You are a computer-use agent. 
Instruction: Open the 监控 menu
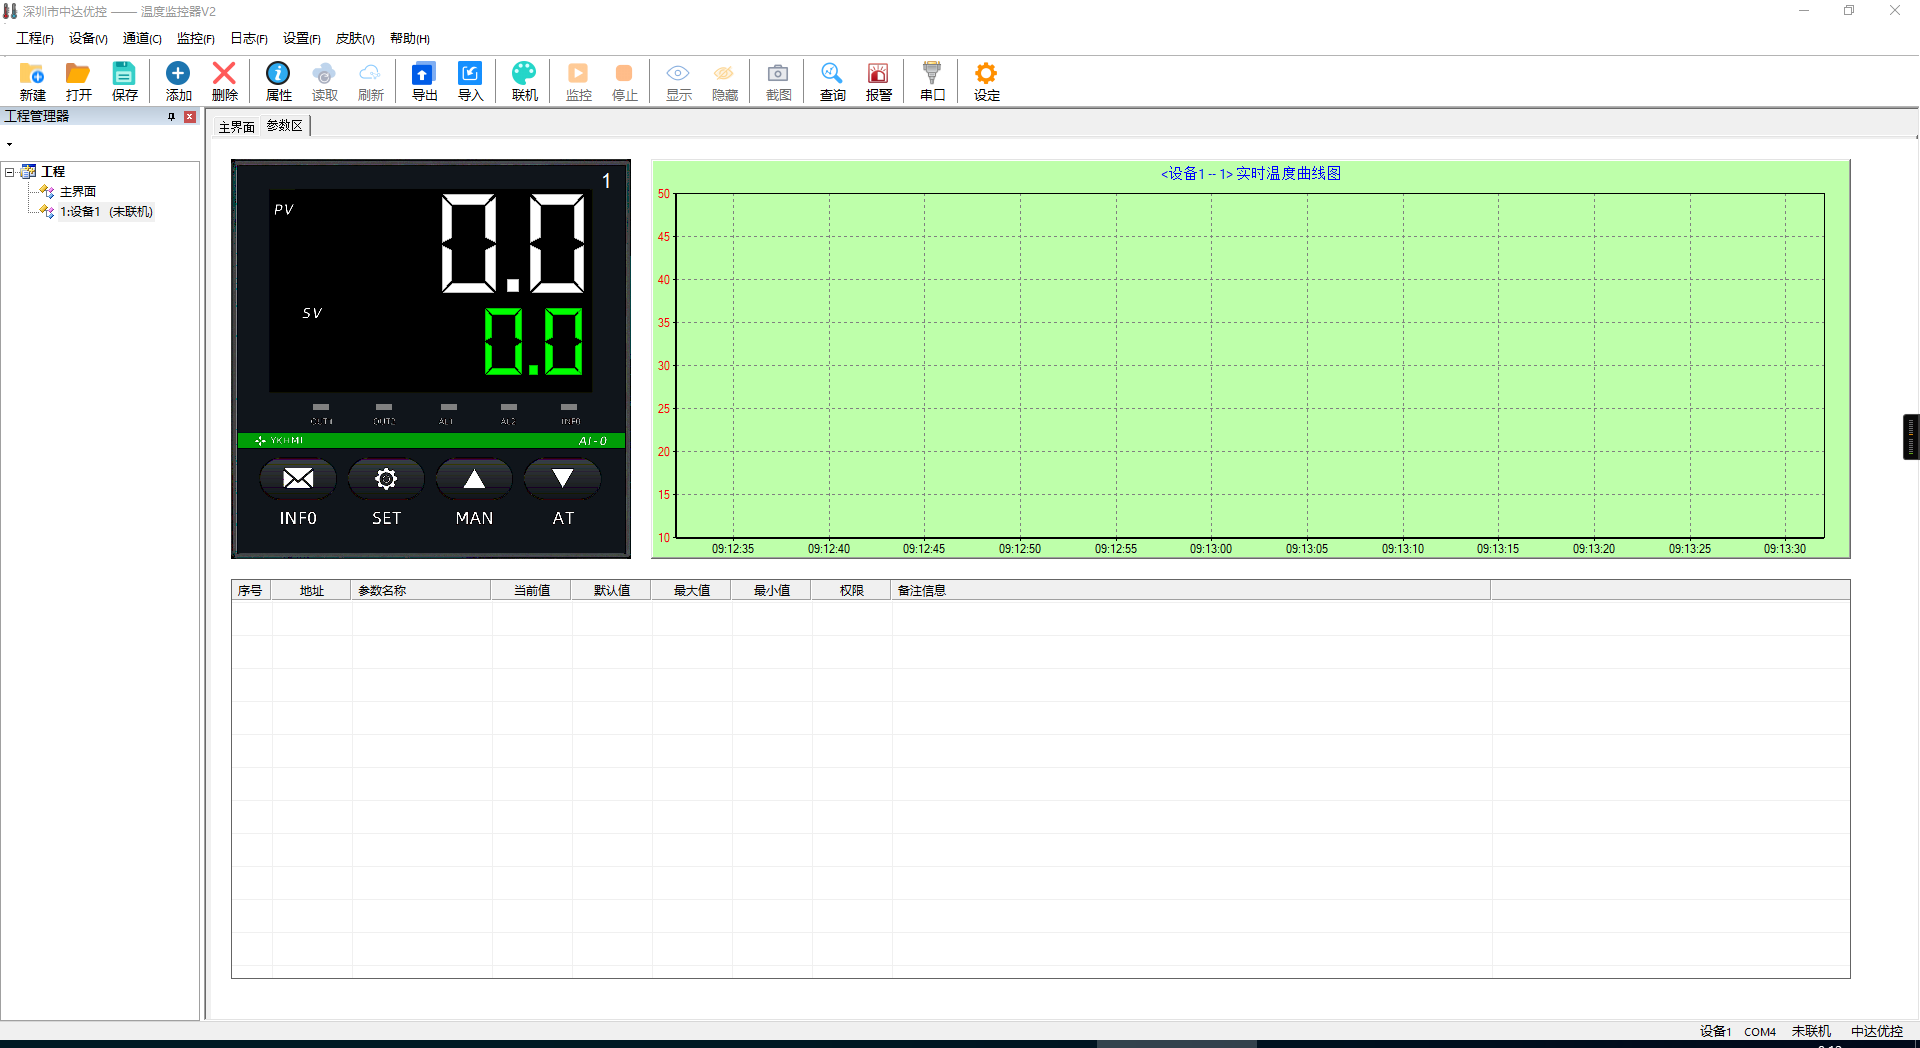tap(195, 39)
